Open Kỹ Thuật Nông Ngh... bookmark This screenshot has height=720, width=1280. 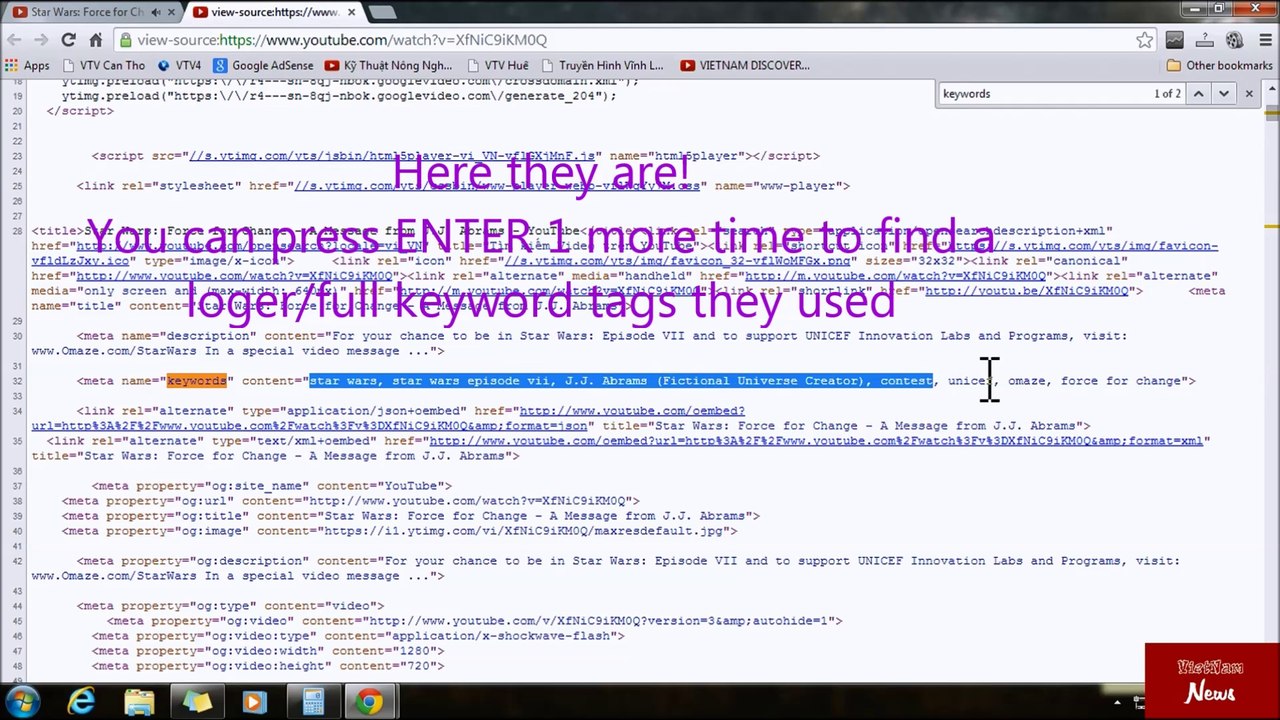[x=387, y=65]
